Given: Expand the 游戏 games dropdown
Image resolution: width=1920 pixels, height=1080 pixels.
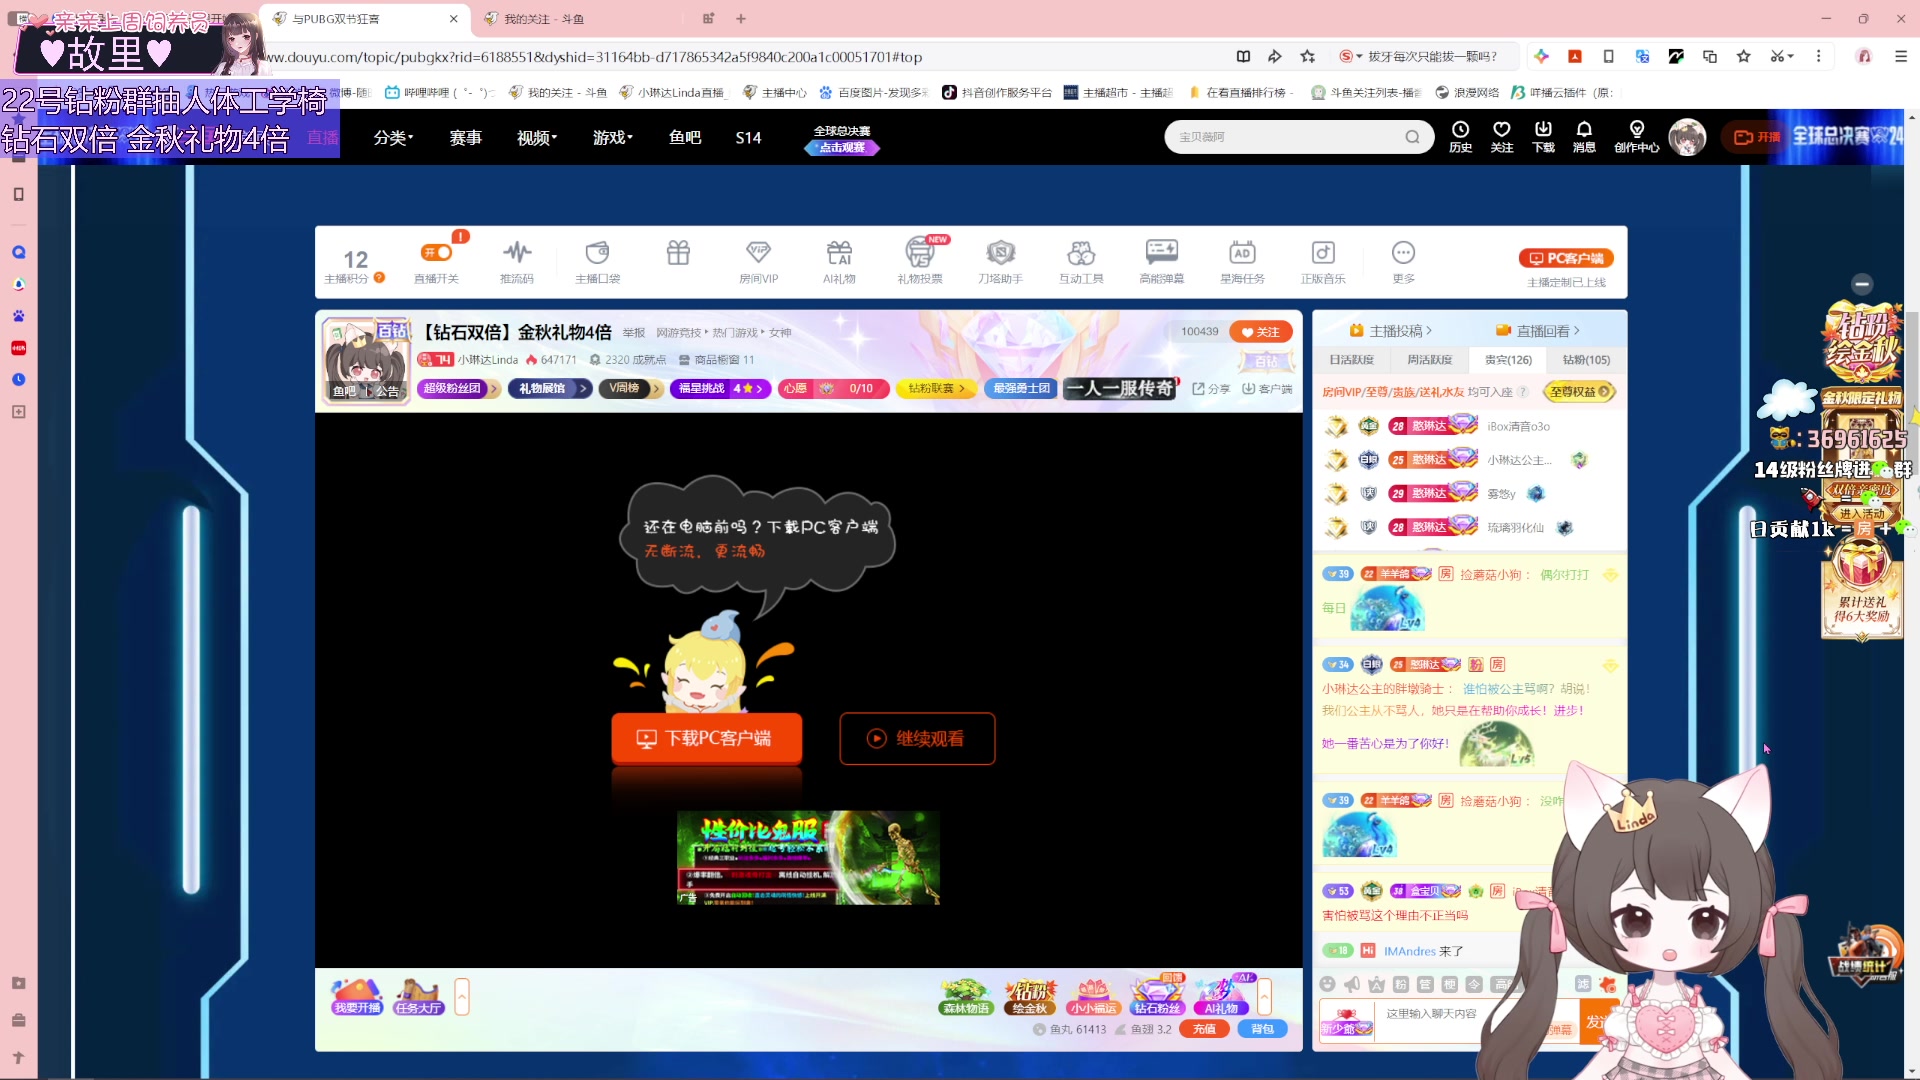Looking at the screenshot, I should coord(613,138).
